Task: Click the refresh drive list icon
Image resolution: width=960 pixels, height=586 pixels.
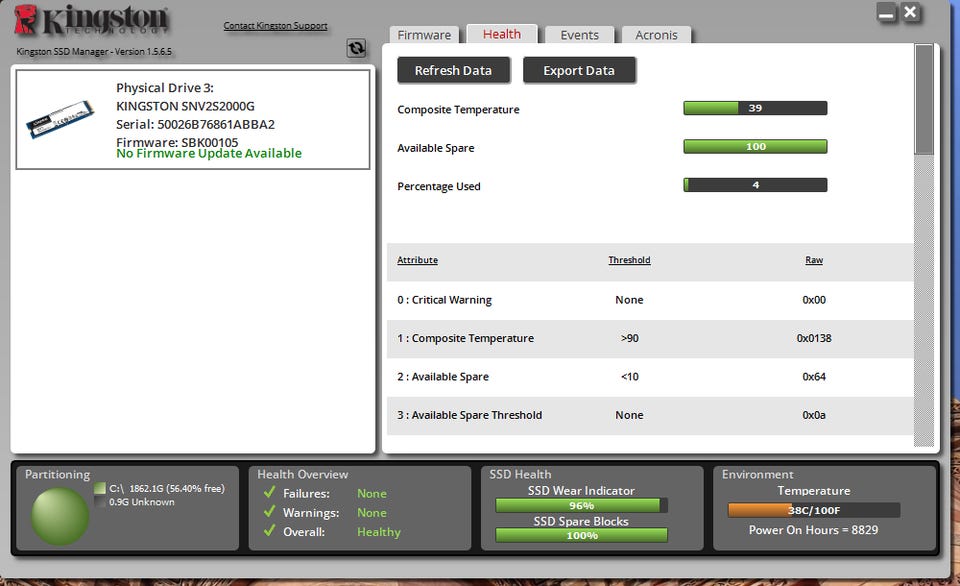Action: (x=356, y=48)
